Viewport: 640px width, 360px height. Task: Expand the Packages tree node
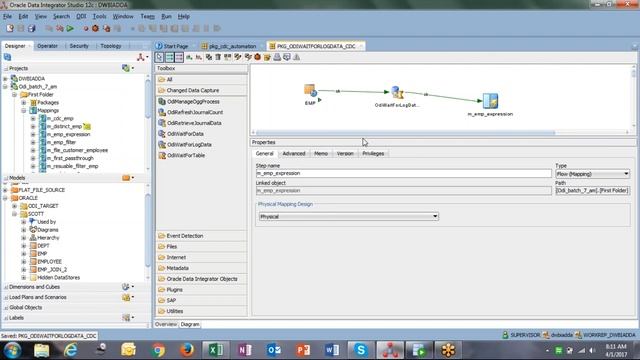pyautogui.click(x=24, y=102)
